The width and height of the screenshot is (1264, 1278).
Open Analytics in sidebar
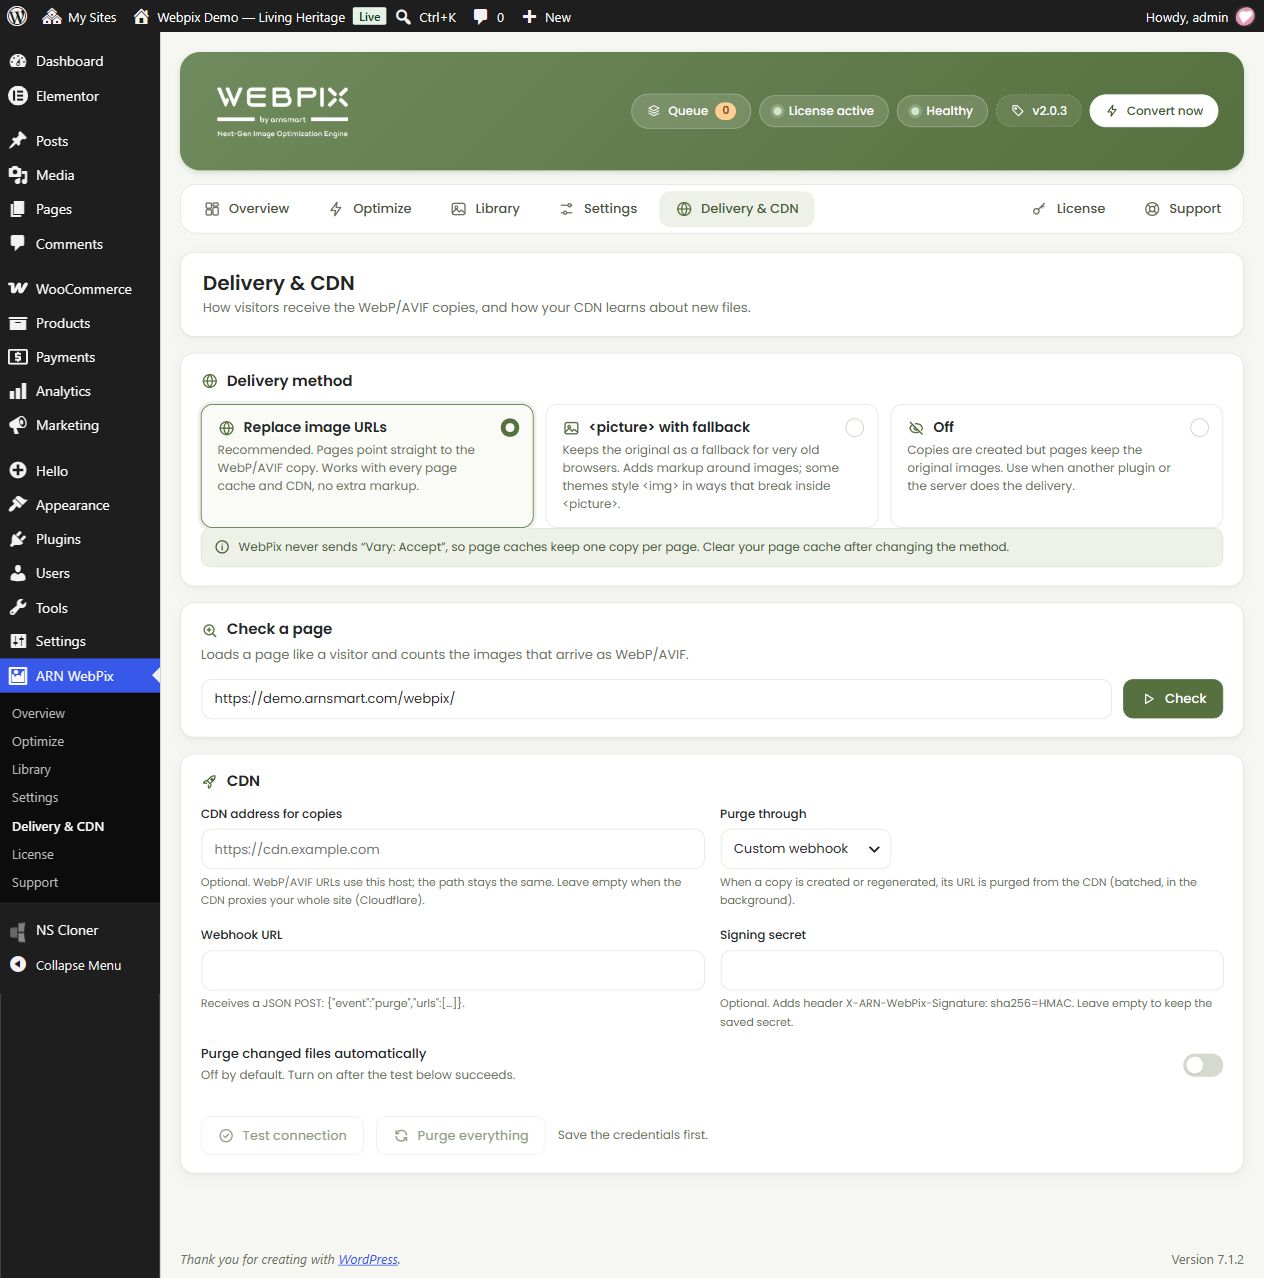(80, 391)
